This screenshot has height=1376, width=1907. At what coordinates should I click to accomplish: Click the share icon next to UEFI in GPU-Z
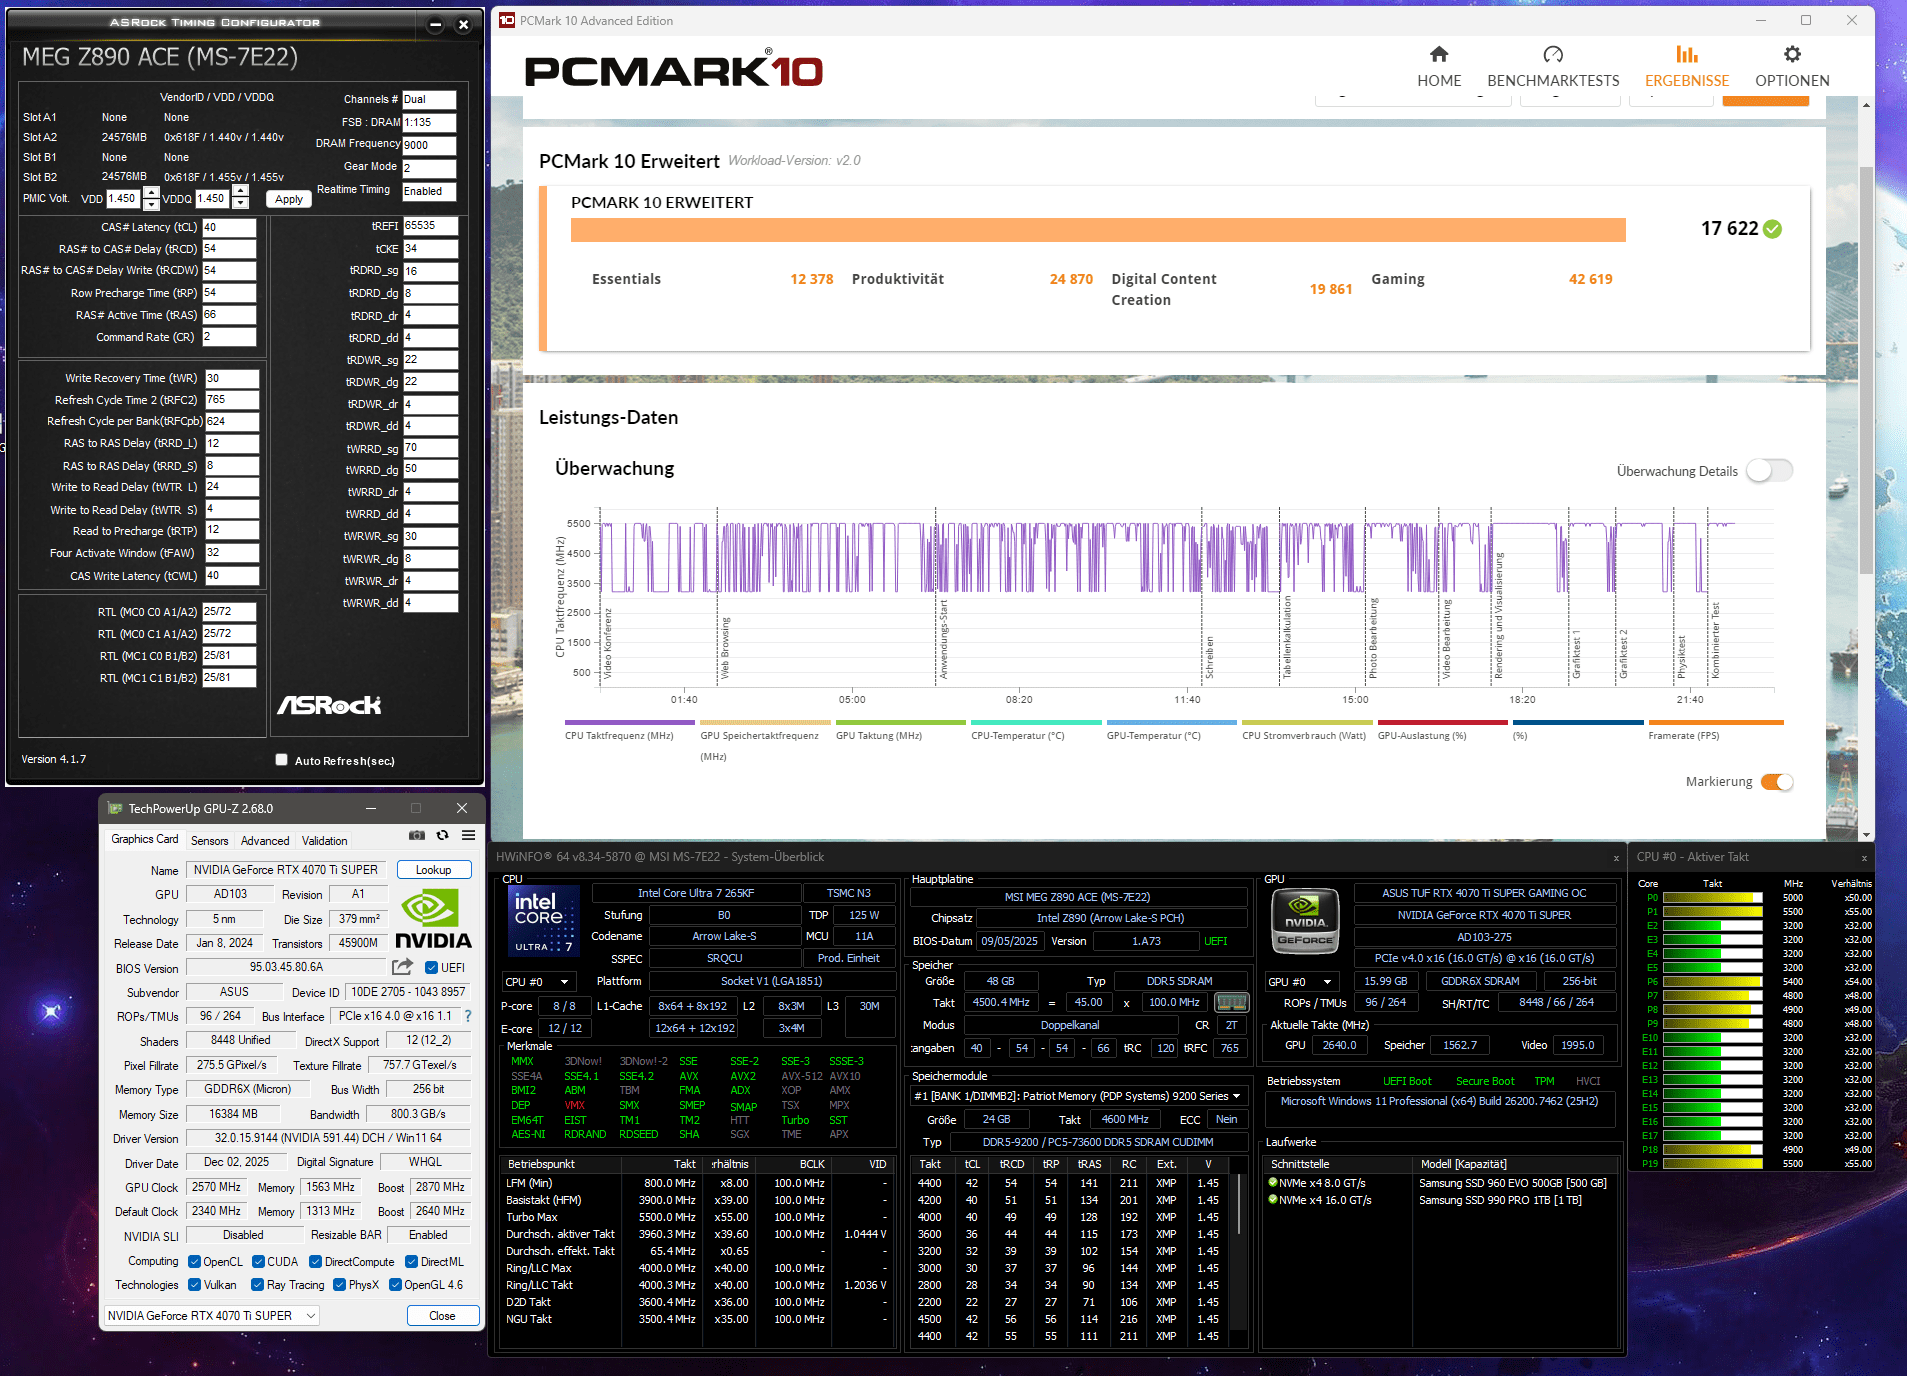[400, 966]
